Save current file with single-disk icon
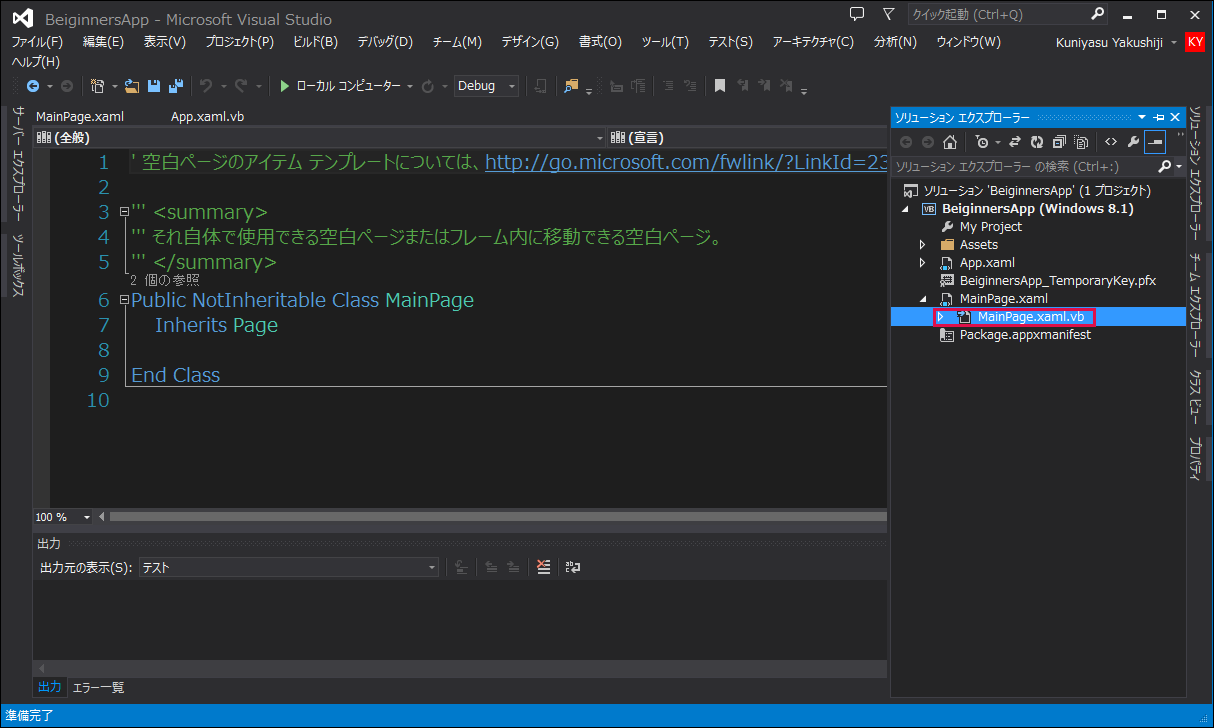The image size is (1214, 728). [154, 86]
